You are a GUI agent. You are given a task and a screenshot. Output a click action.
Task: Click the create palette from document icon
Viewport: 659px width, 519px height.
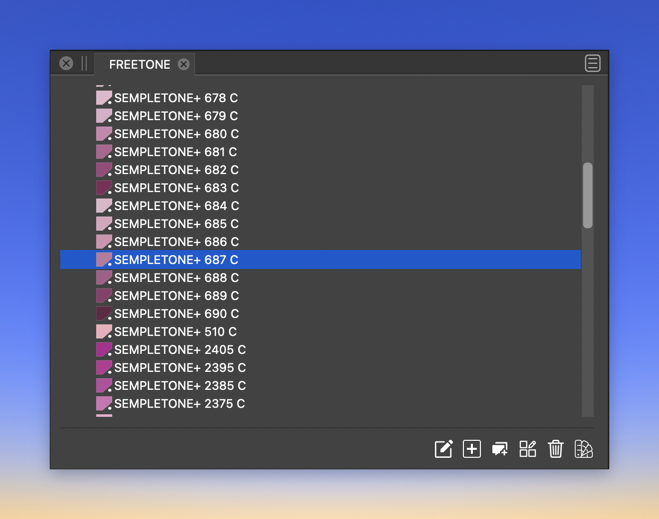point(527,449)
